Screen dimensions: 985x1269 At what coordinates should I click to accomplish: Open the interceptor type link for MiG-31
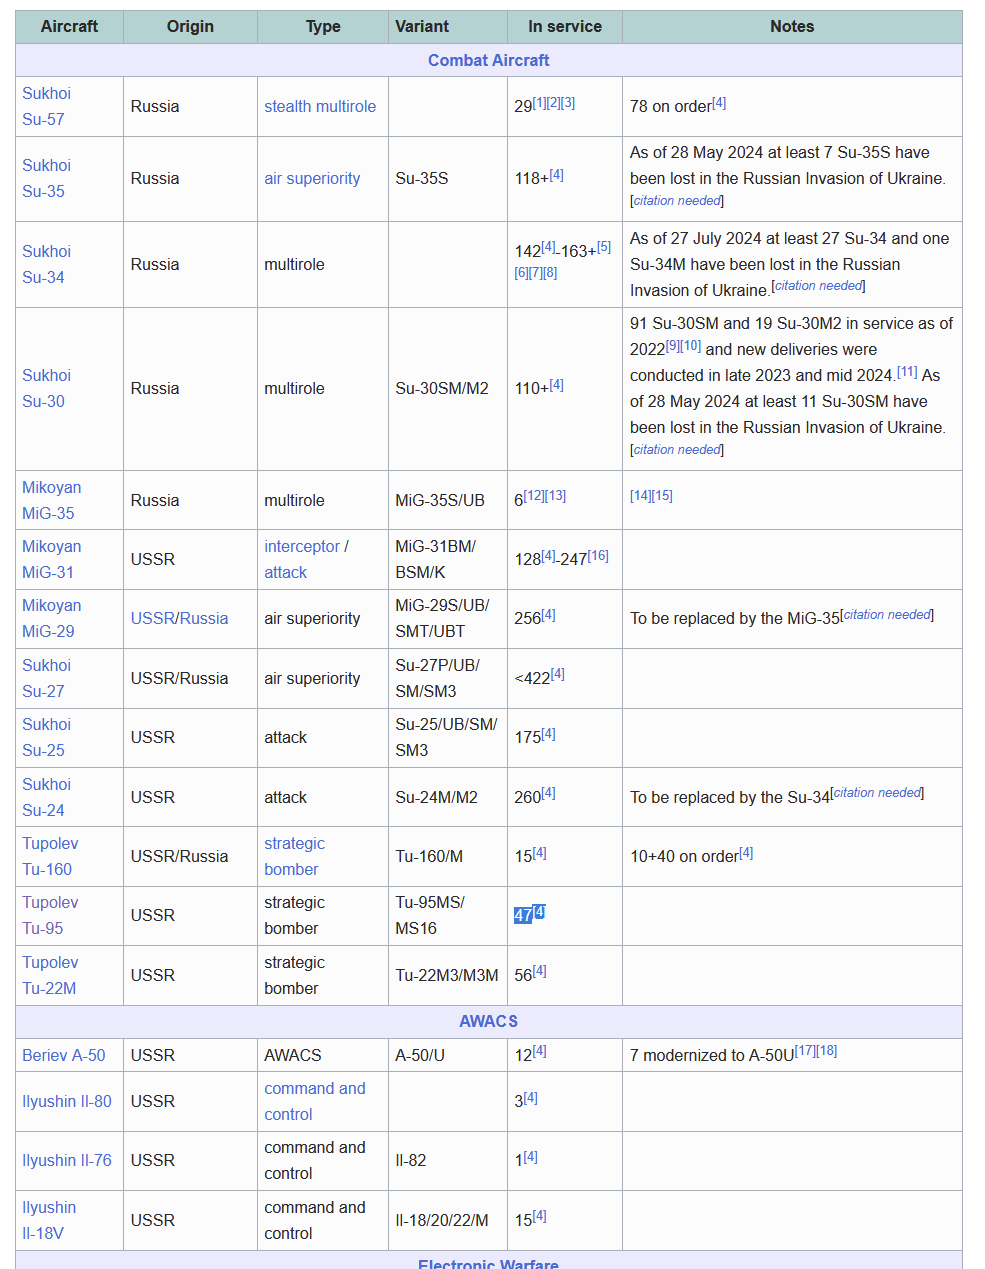coord(302,546)
